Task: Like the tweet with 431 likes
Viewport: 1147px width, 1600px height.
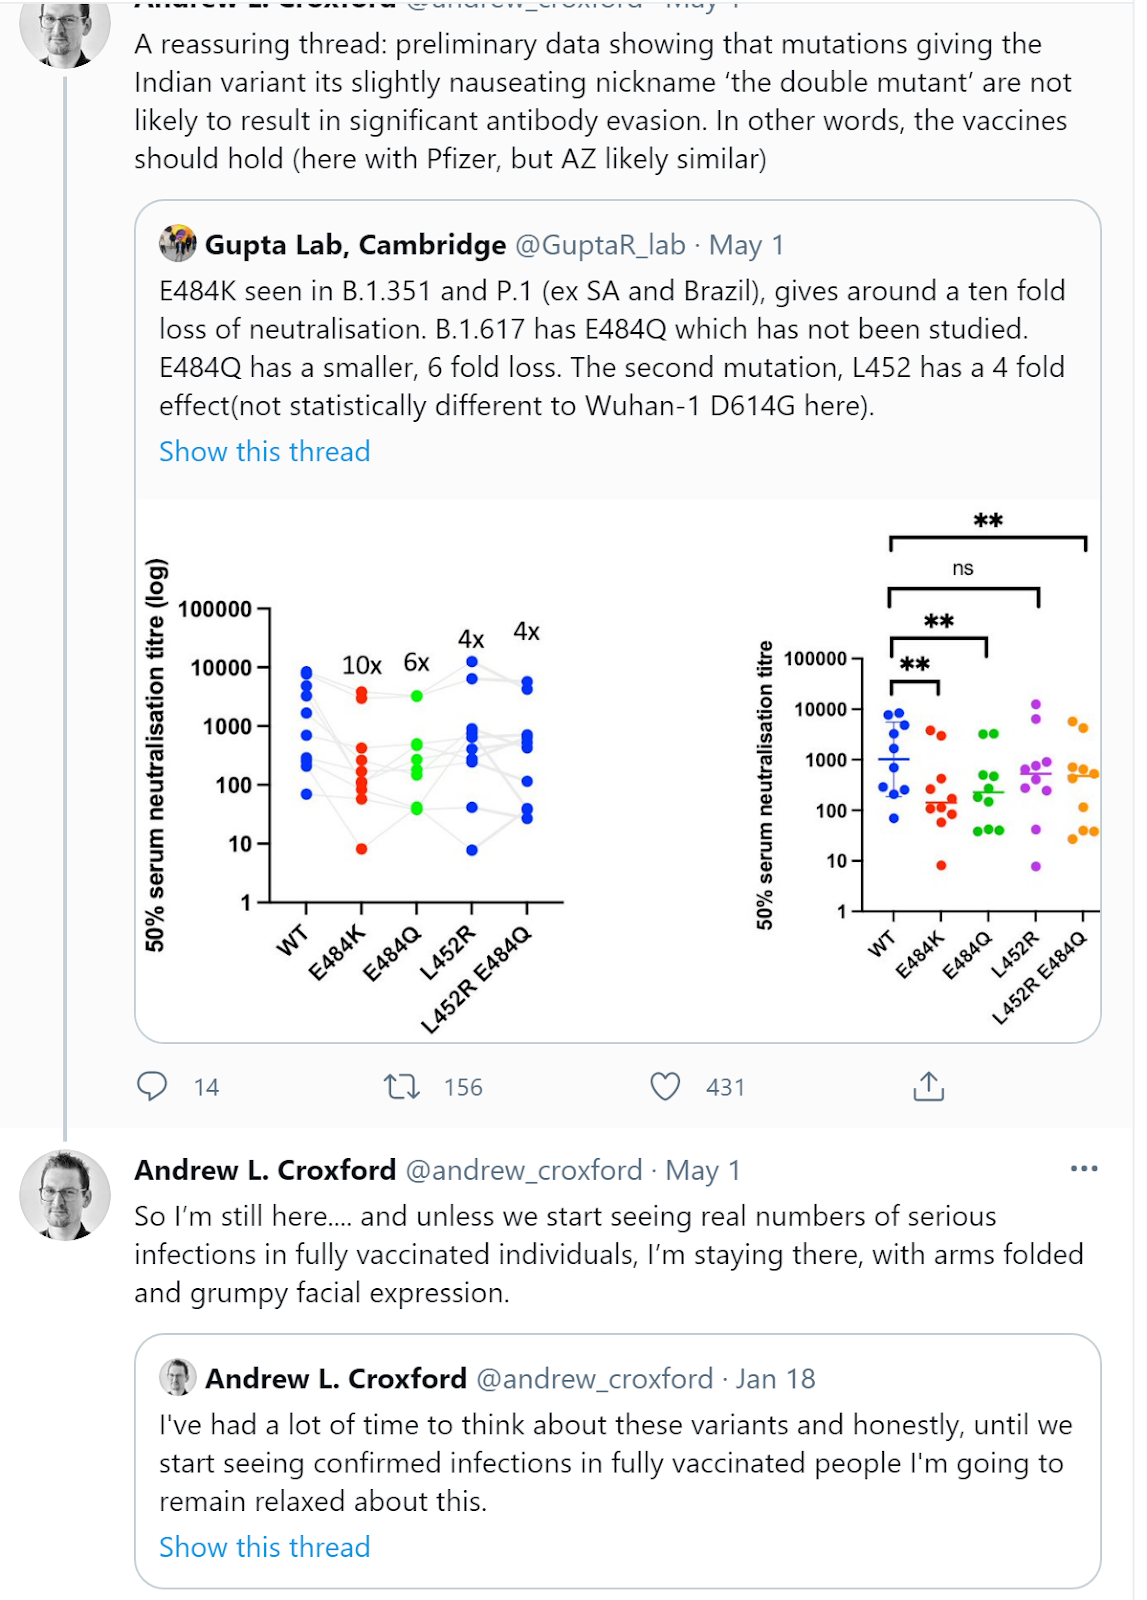Action: click(x=665, y=1086)
